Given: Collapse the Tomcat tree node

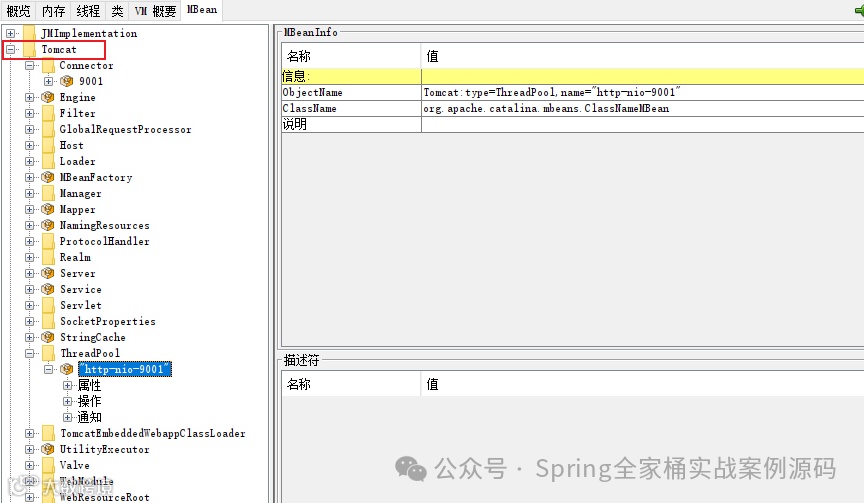Looking at the screenshot, I should [10, 50].
